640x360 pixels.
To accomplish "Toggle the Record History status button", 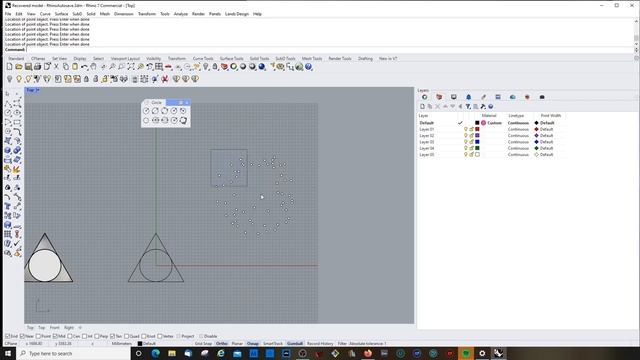I will (x=320, y=344).
